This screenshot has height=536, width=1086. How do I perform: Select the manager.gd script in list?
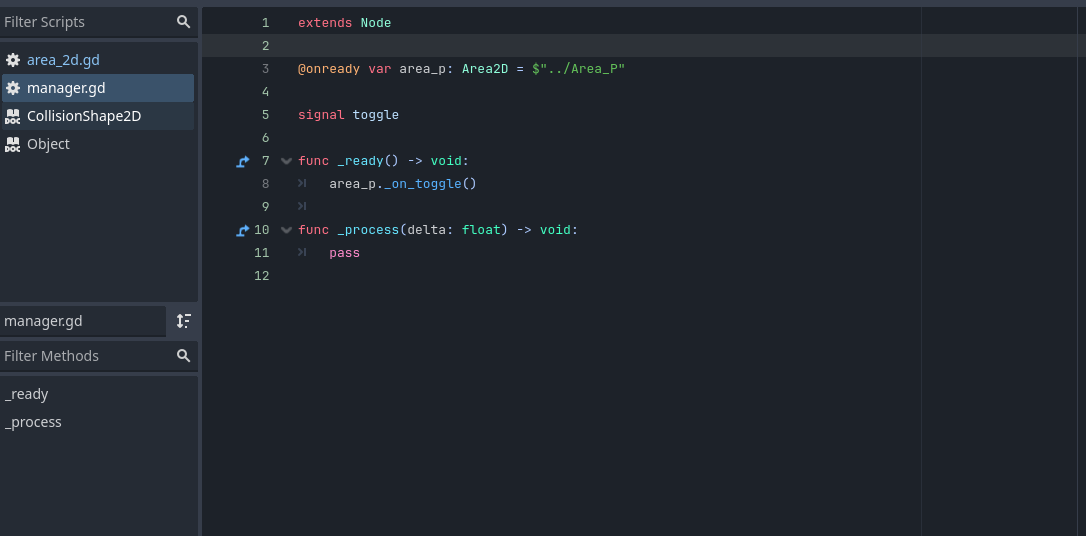coord(98,88)
